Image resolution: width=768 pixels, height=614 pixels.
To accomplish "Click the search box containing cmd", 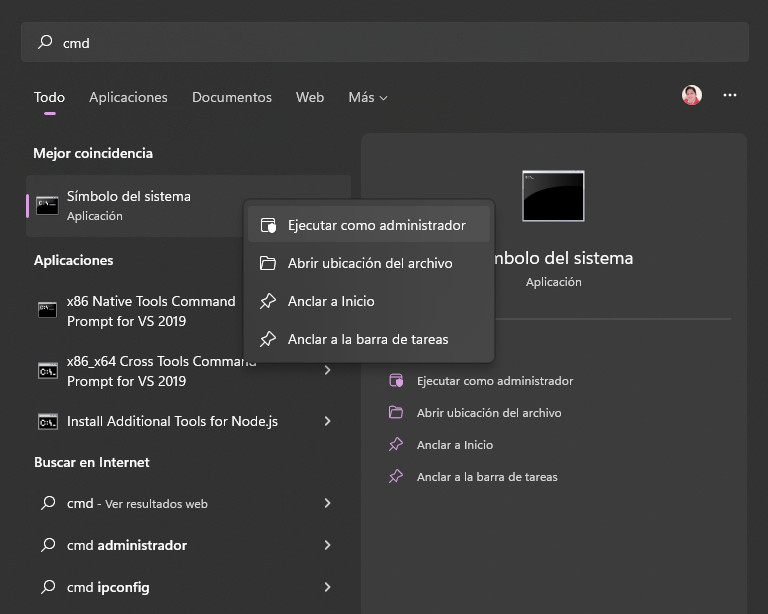I will 384,43.
